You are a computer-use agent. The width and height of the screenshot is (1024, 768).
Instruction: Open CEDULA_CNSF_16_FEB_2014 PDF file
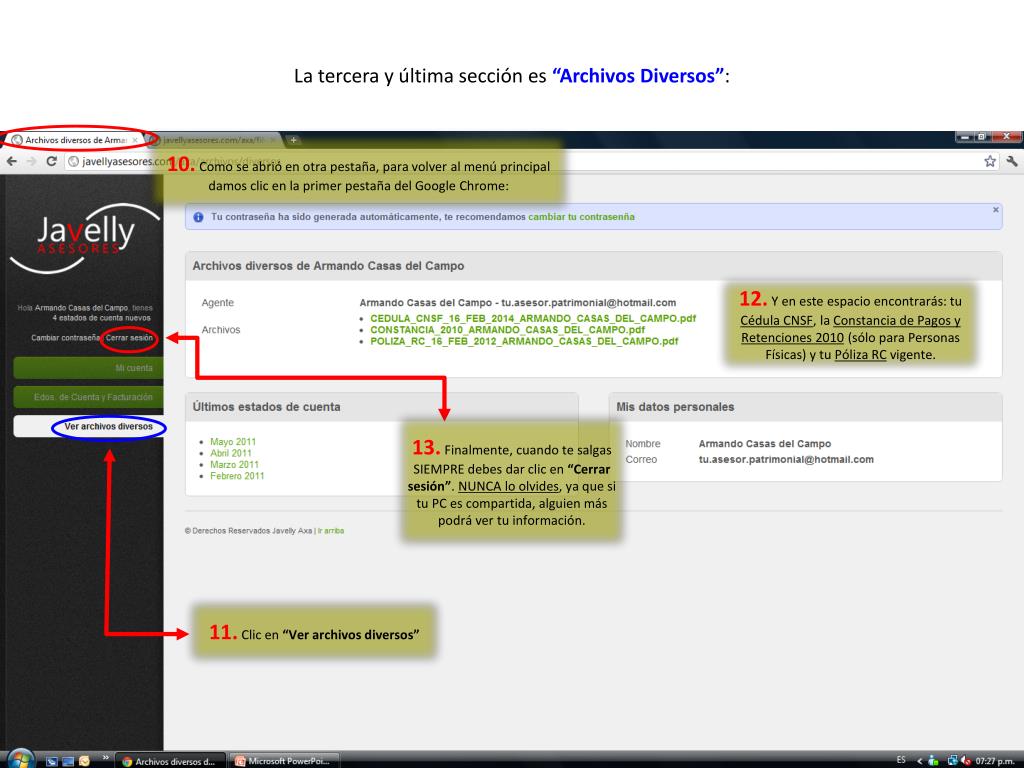coord(533,318)
